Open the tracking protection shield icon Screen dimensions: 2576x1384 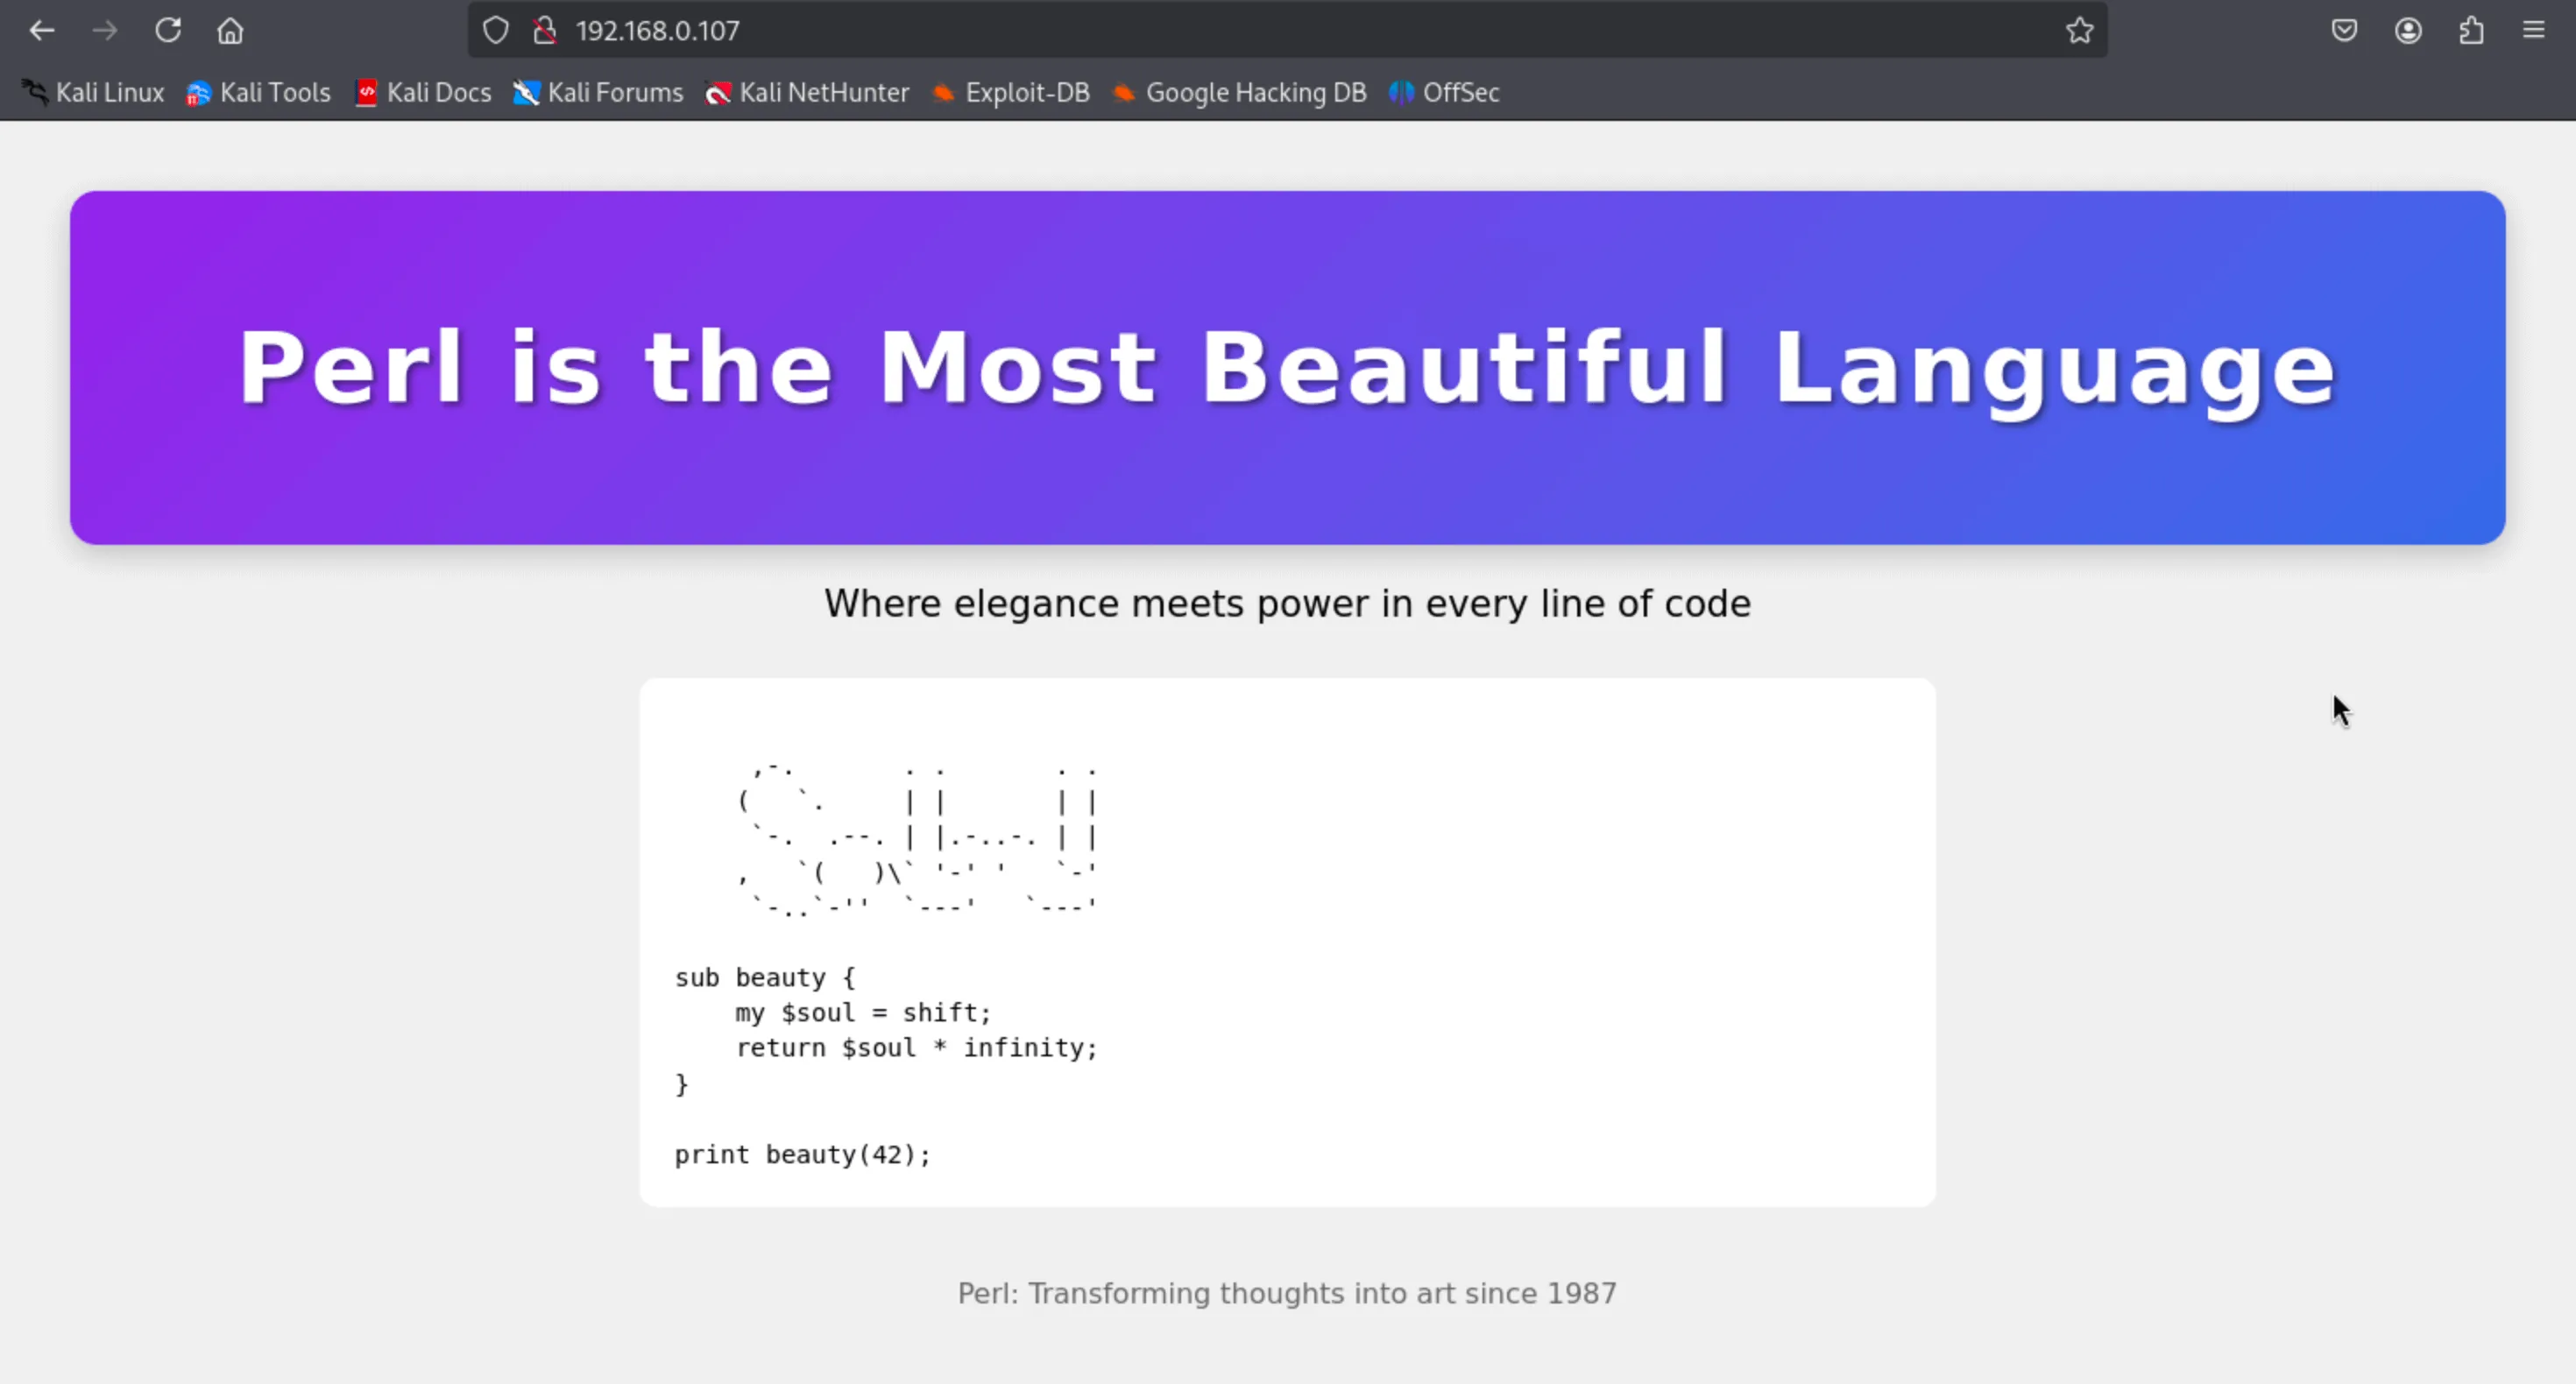coord(496,31)
